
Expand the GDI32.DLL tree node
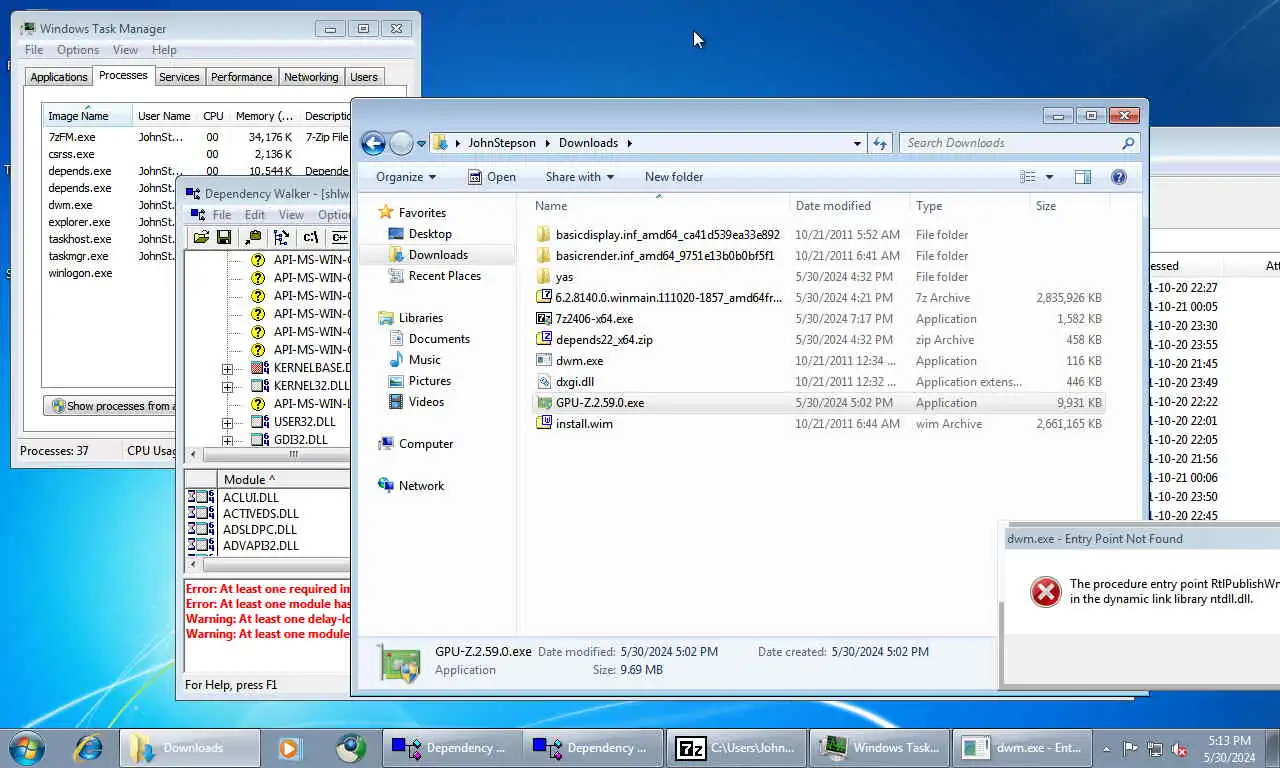[x=228, y=440]
